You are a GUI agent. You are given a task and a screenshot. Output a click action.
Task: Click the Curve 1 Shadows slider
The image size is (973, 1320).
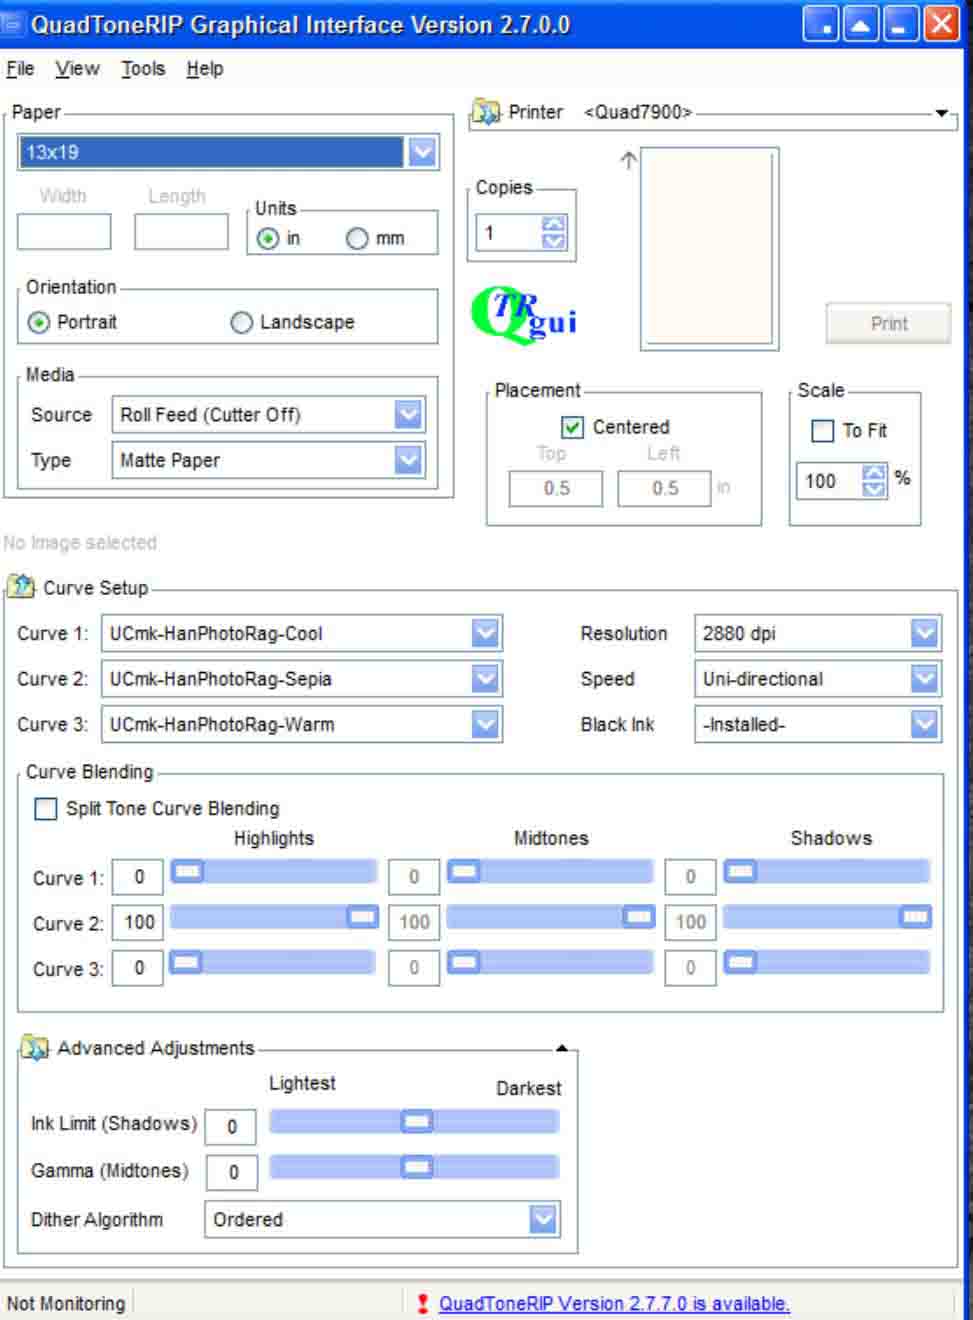(827, 872)
